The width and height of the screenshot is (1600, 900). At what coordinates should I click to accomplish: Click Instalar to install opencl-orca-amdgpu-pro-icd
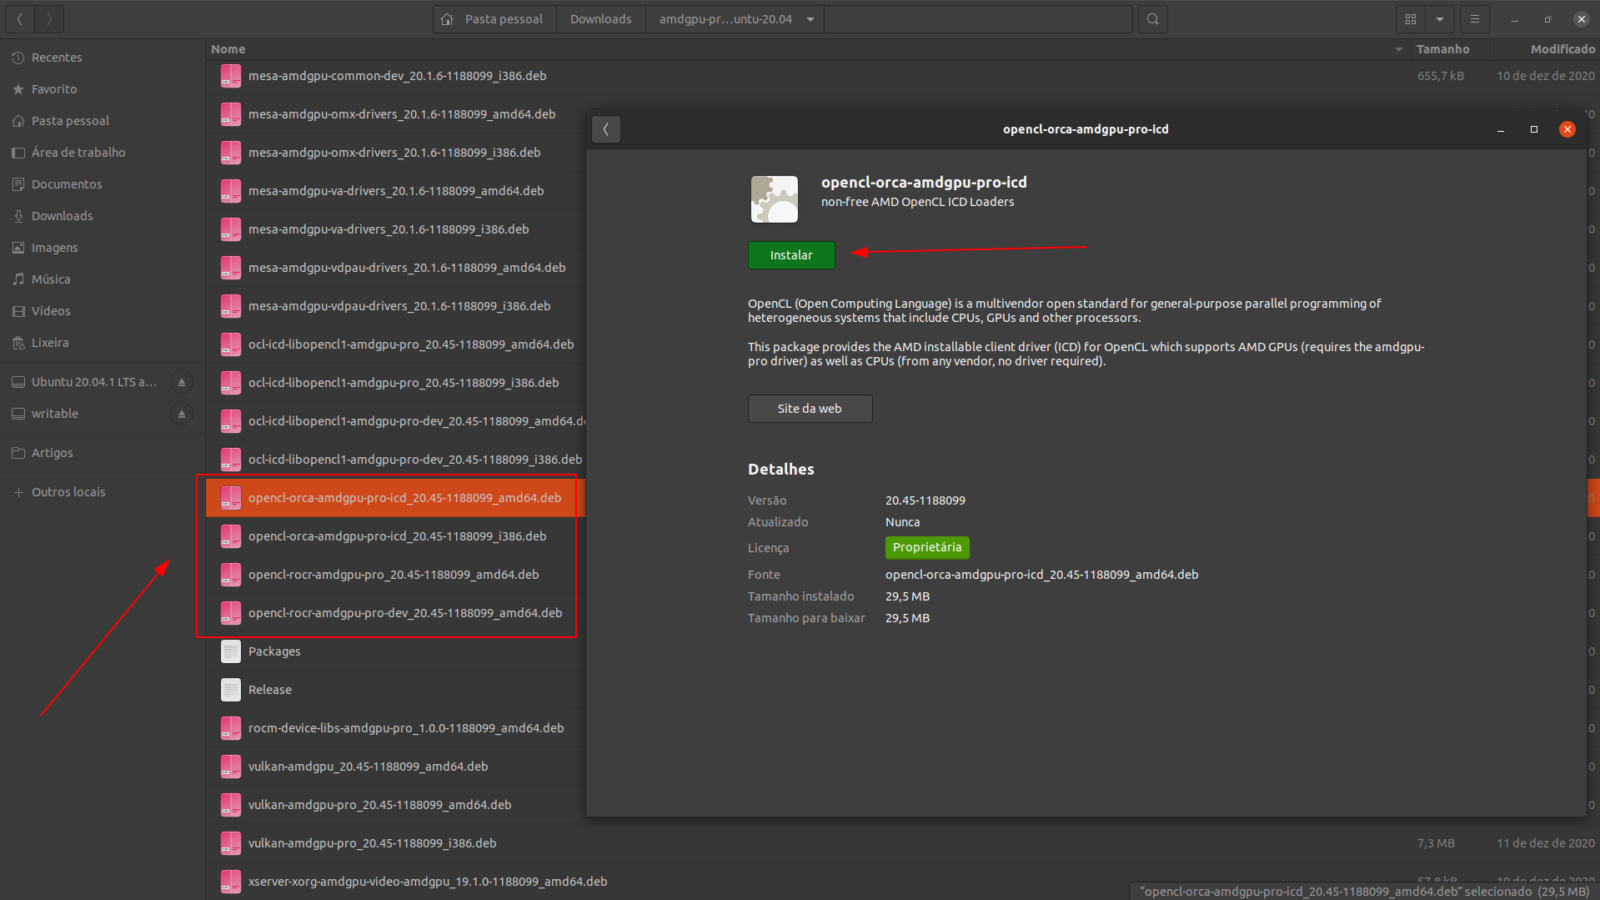coord(791,255)
